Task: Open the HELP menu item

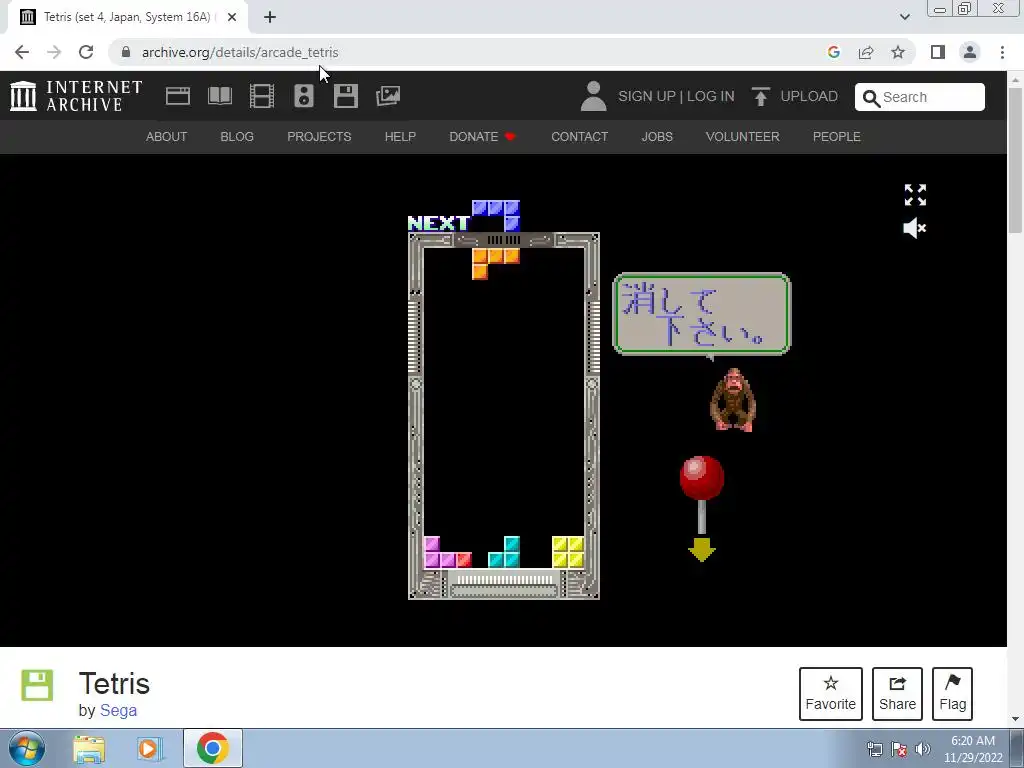Action: click(x=400, y=136)
